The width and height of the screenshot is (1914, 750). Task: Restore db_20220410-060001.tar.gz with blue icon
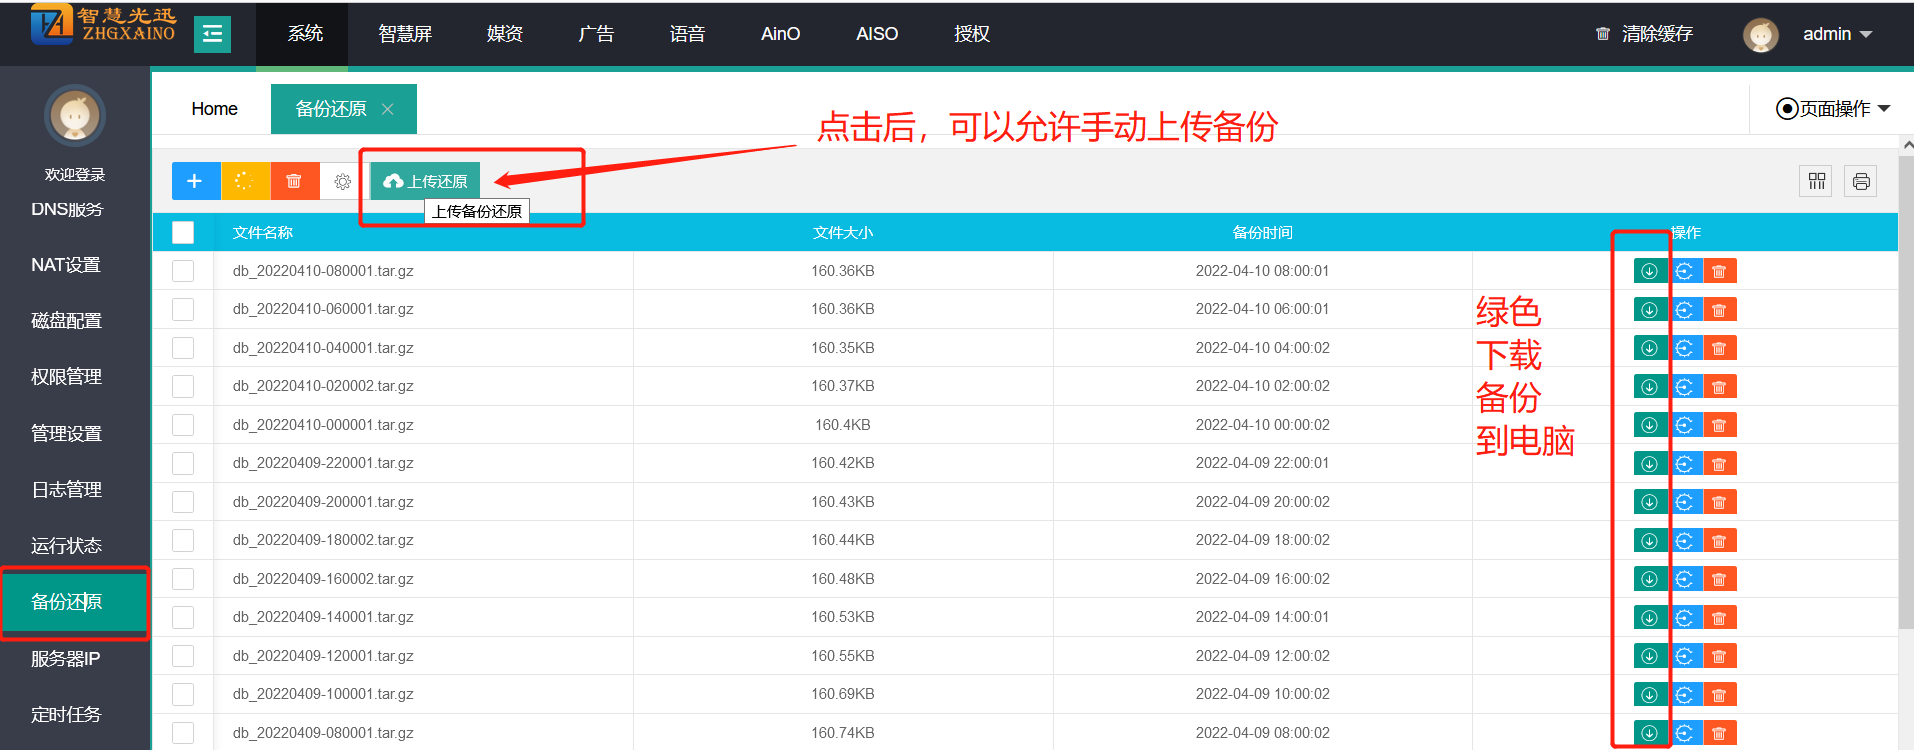(1684, 310)
